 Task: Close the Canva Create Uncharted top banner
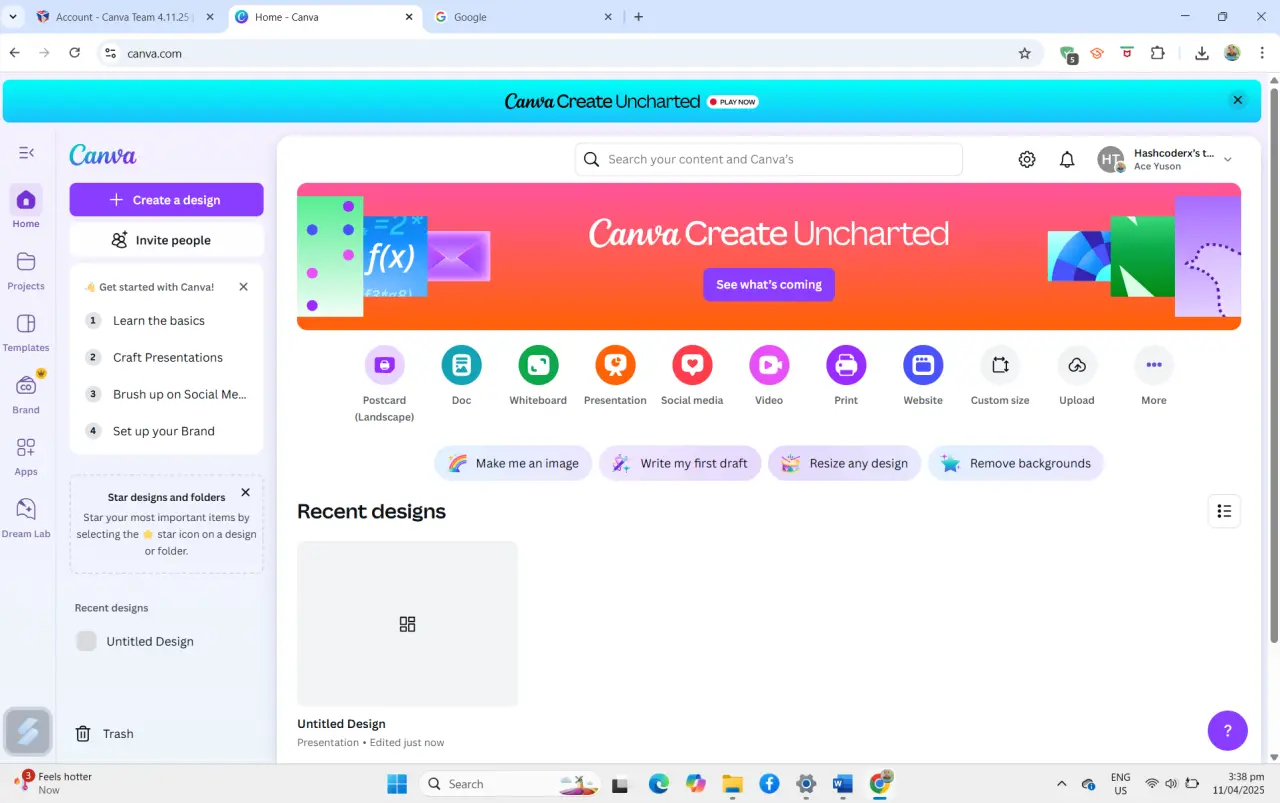(1238, 100)
